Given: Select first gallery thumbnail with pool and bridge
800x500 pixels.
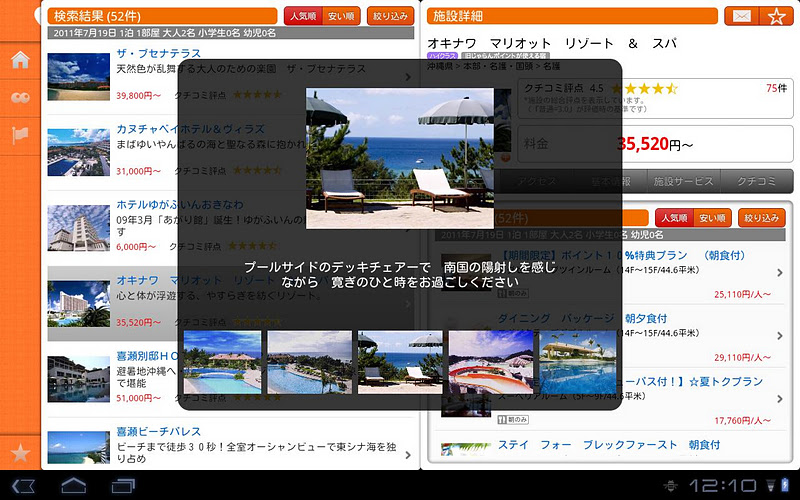Looking at the screenshot, I should 222,362.
